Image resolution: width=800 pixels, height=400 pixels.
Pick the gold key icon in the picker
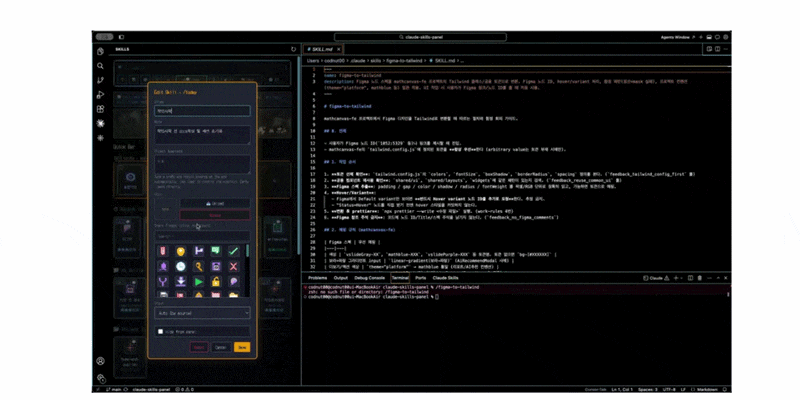[x=198, y=266]
